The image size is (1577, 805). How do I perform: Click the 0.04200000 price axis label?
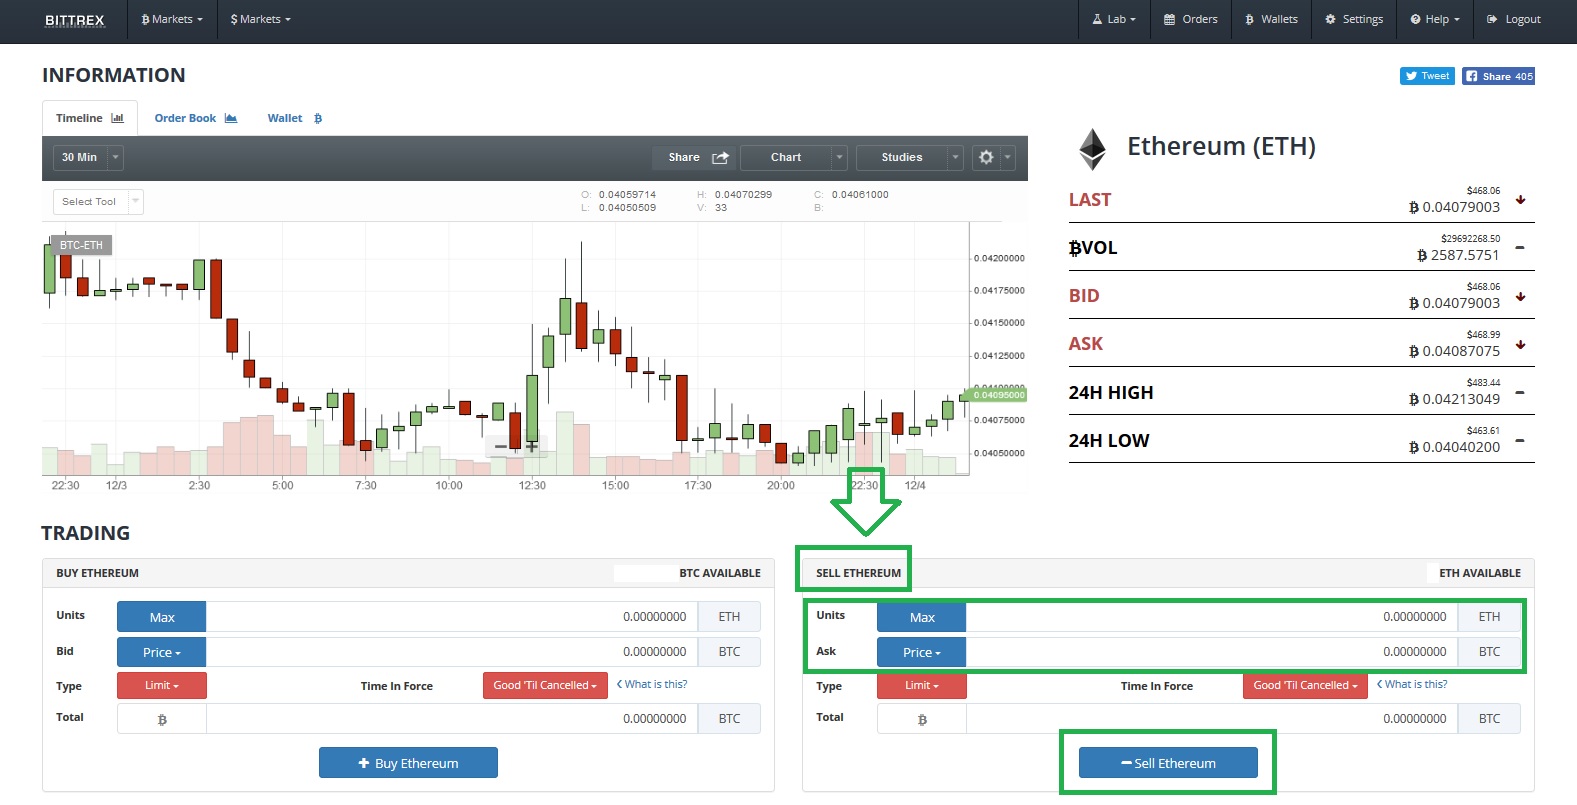click(999, 258)
